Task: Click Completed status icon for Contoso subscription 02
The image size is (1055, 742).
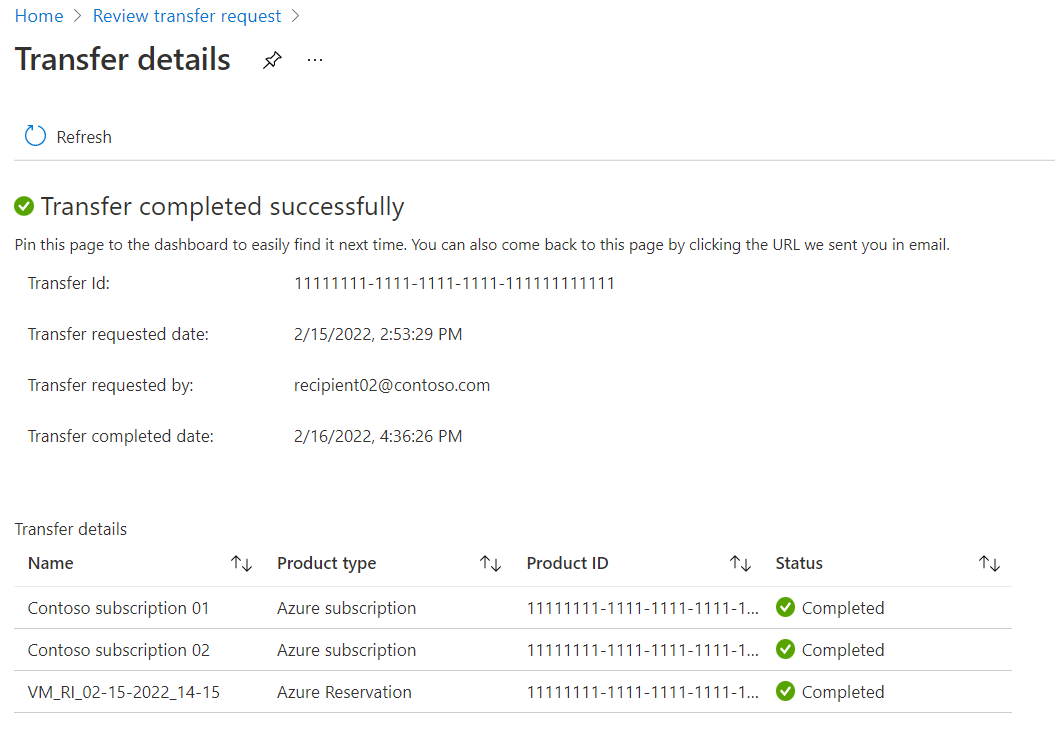Action: pos(786,650)
